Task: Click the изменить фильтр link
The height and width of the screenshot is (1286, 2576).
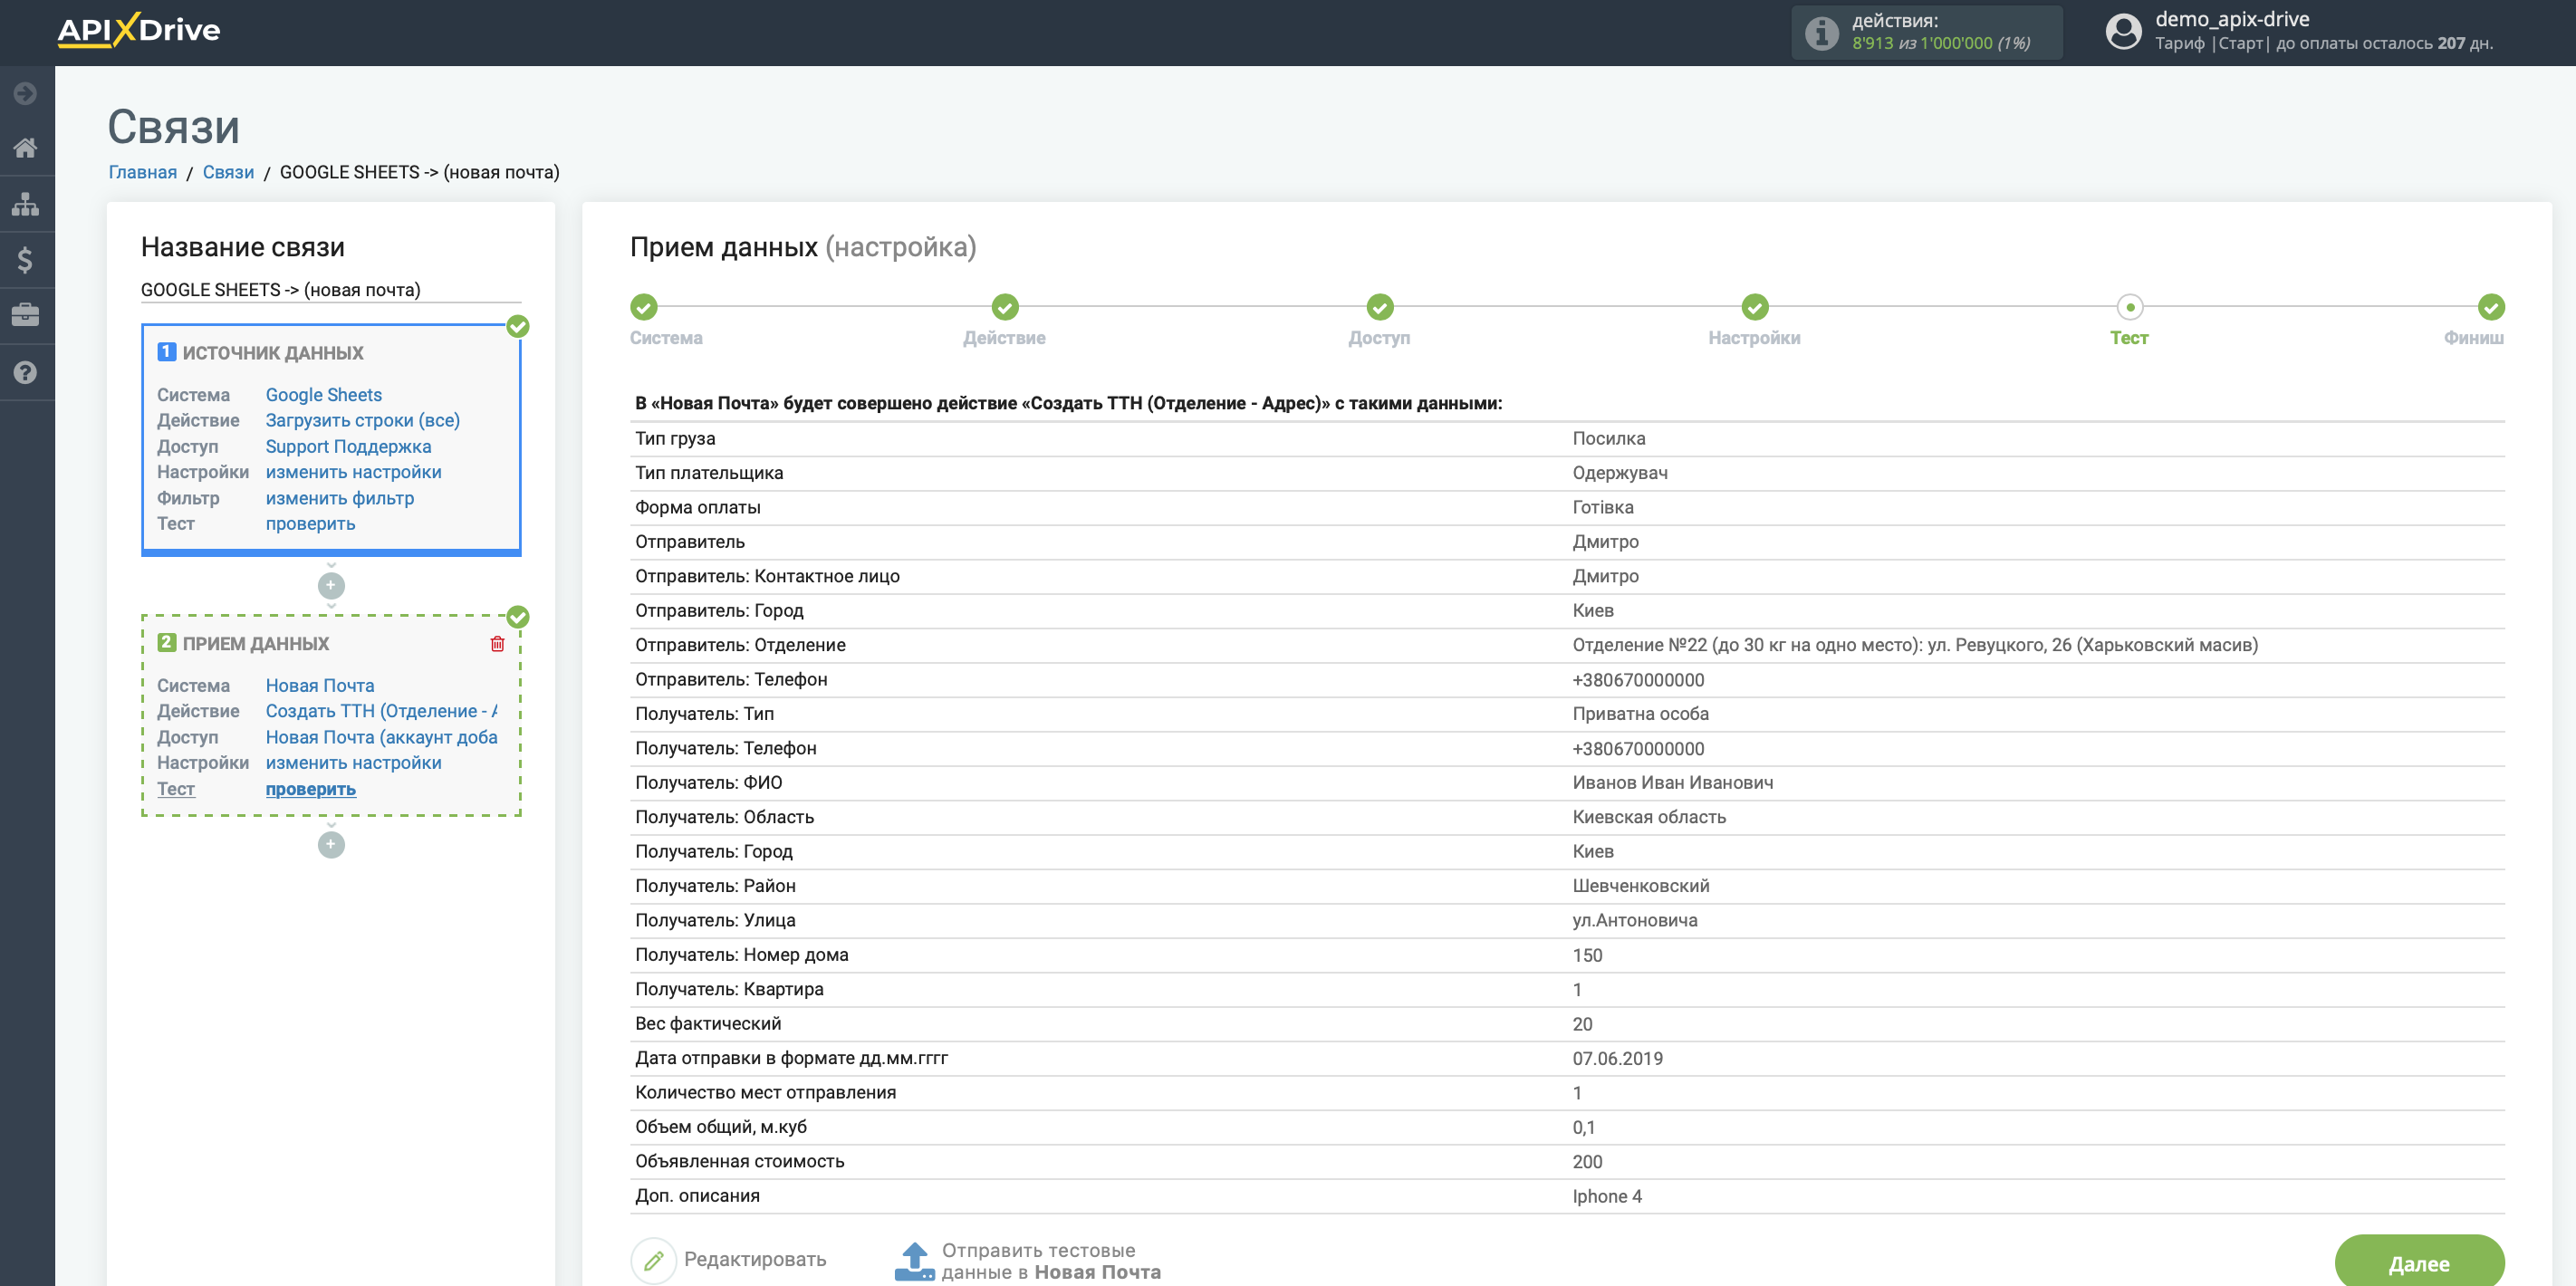Action: click(x=340, y=498)
